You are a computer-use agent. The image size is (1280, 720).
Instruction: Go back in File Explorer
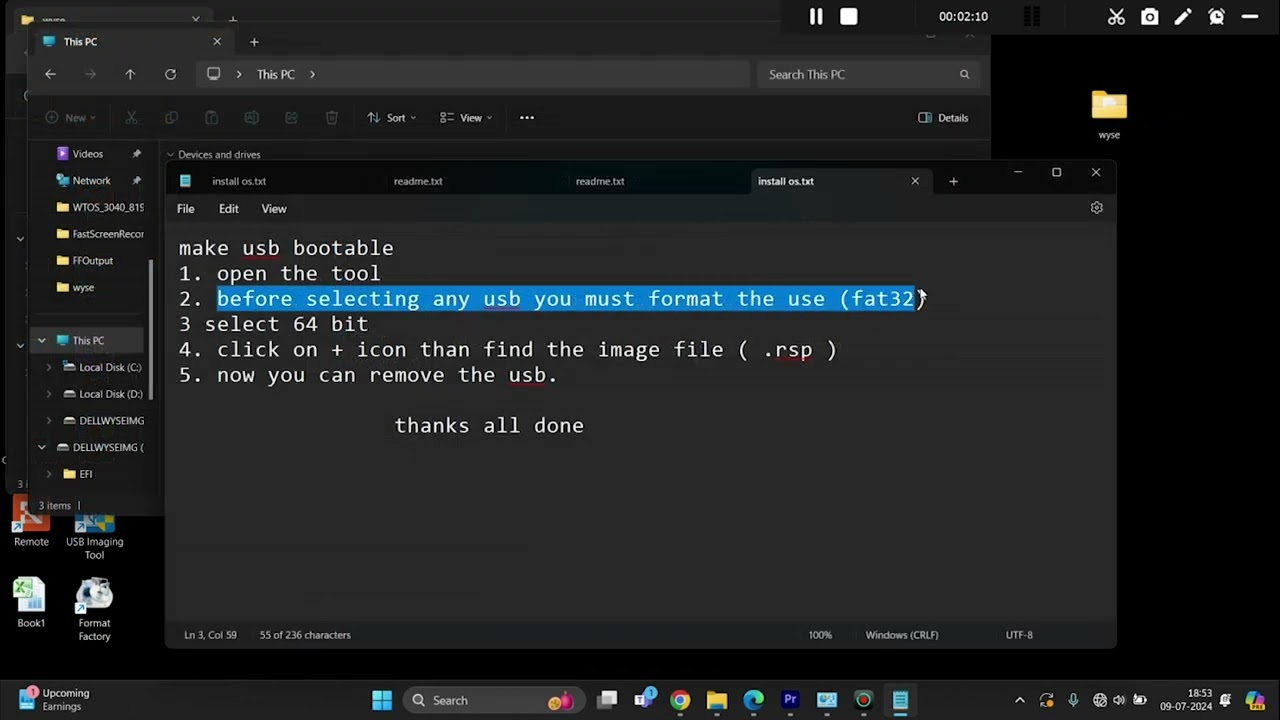50,74
